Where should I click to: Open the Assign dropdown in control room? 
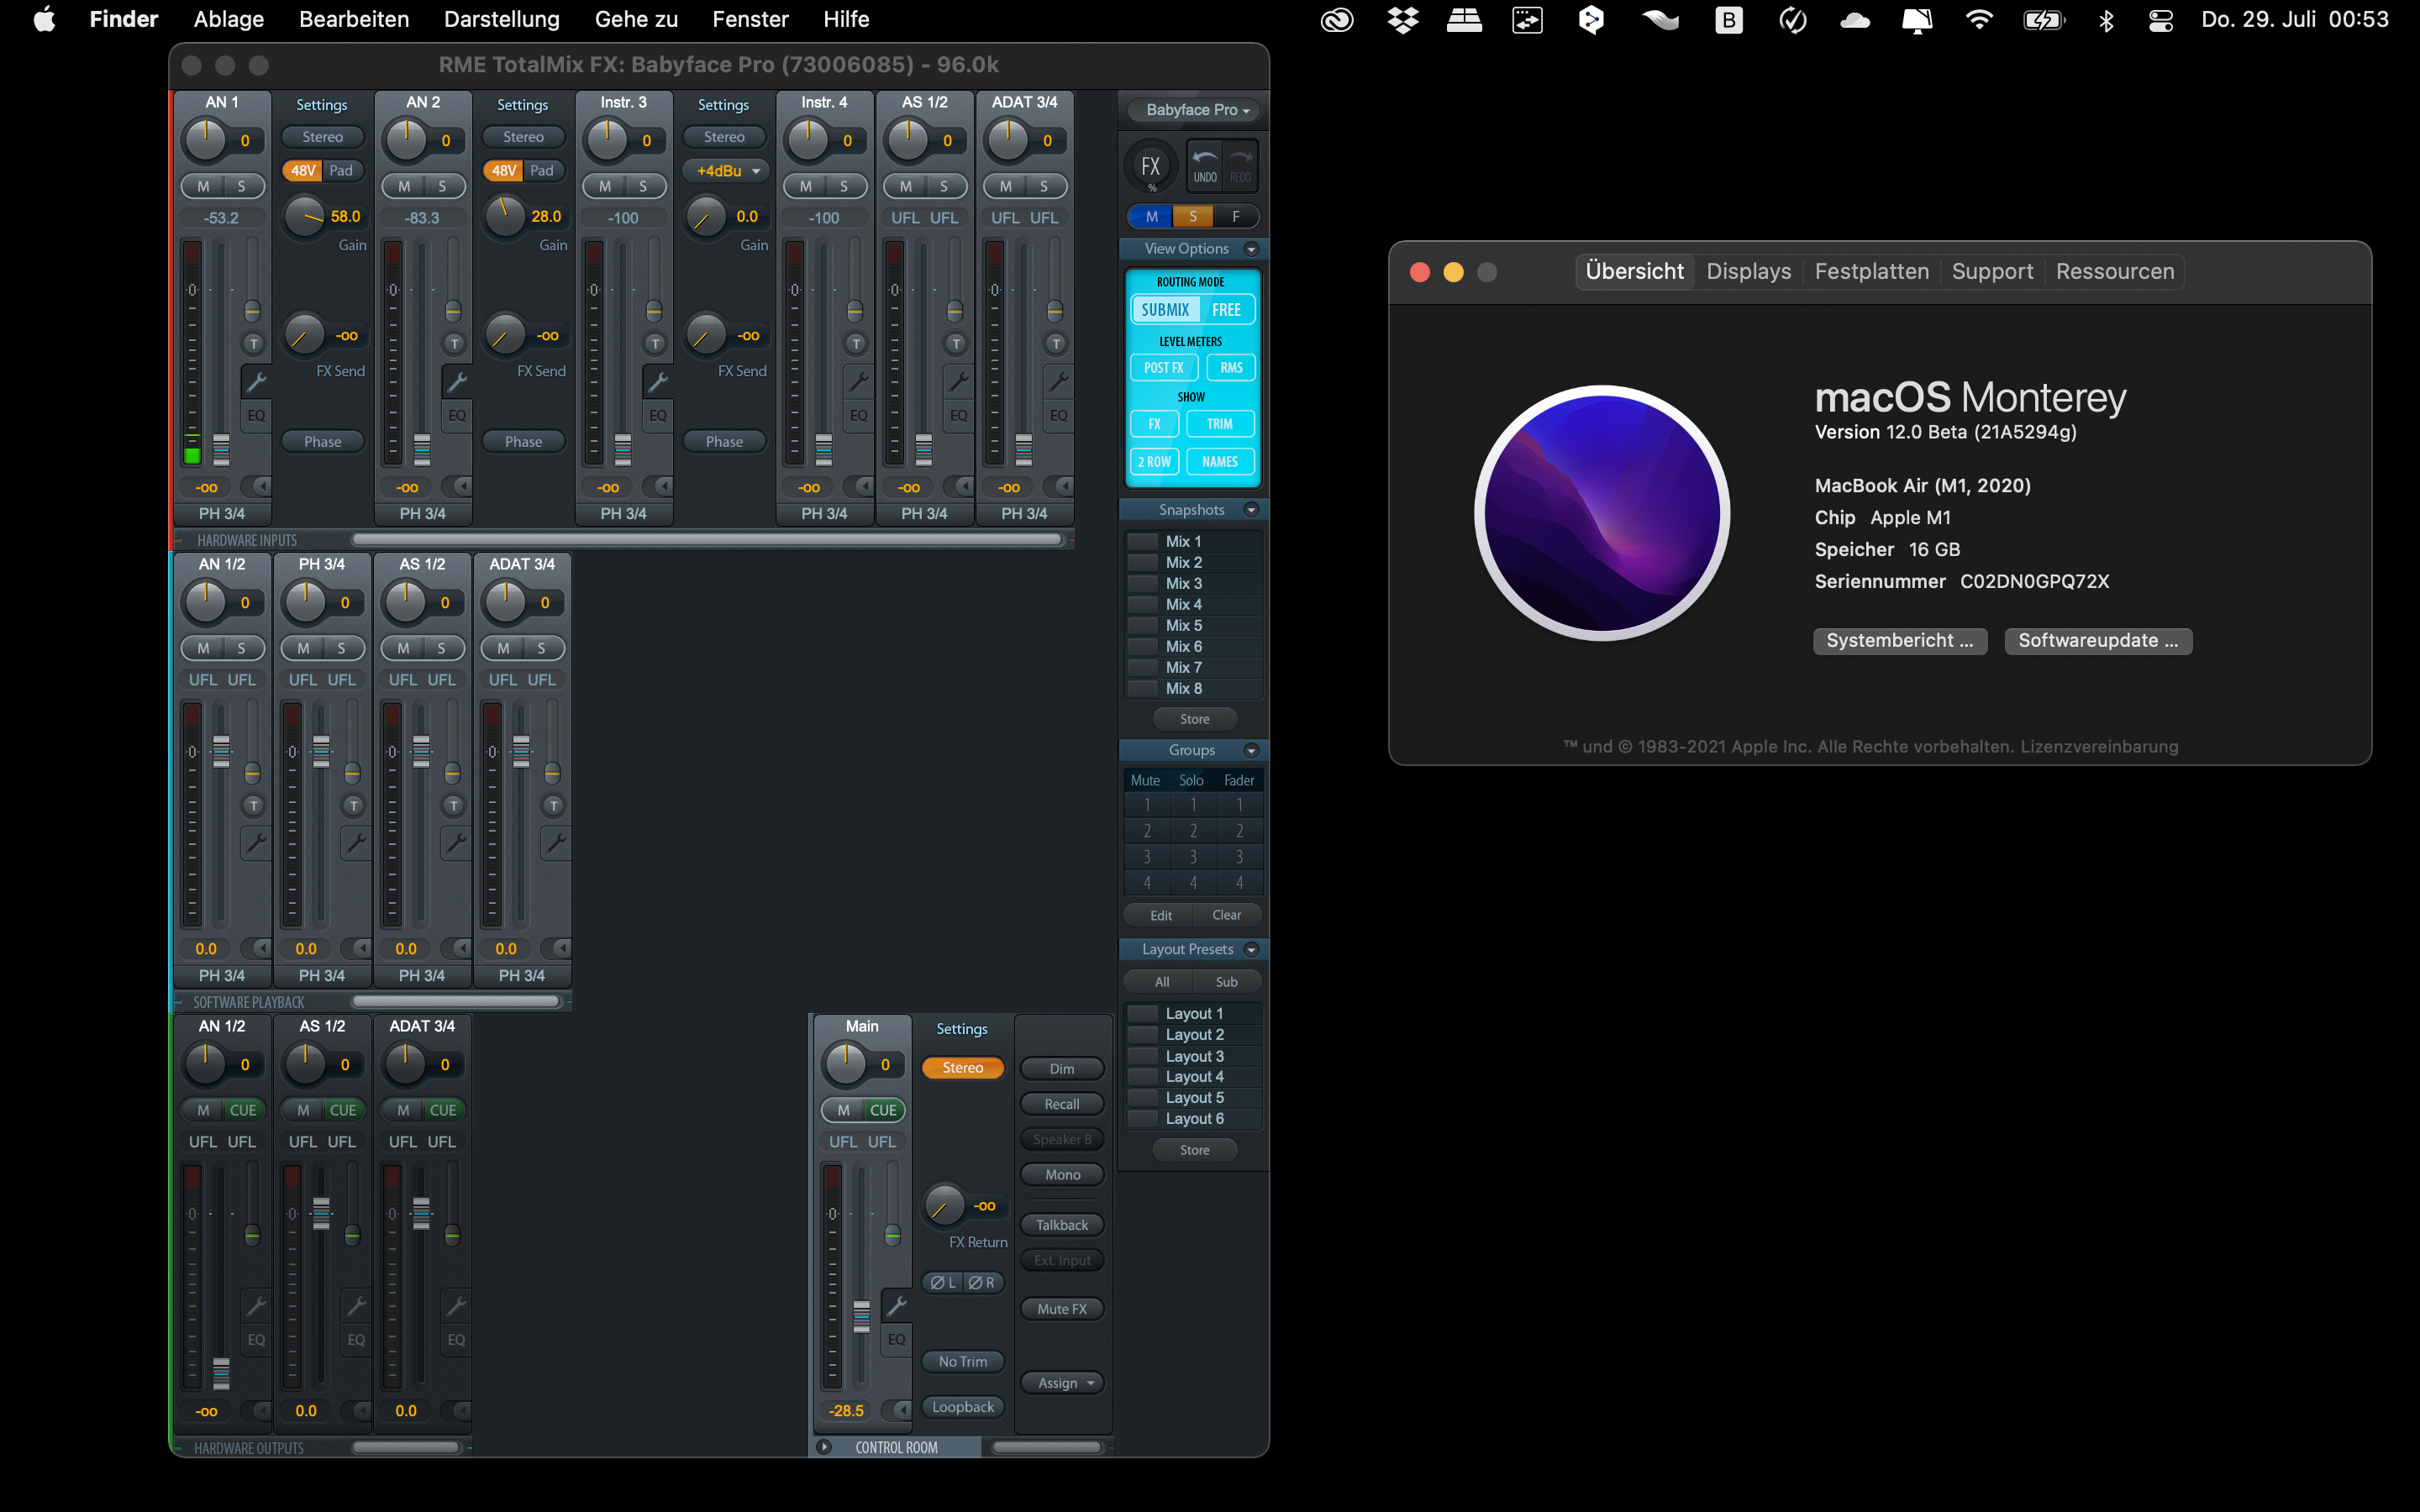[x=1062, y=1383]
